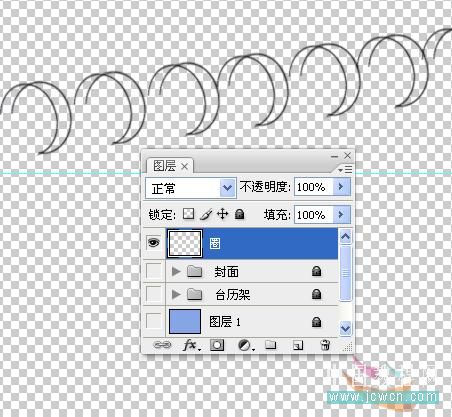Lock transparent pixels
Image resolution: width=452 pixels, height=417 pixels.
pos(188,214)
